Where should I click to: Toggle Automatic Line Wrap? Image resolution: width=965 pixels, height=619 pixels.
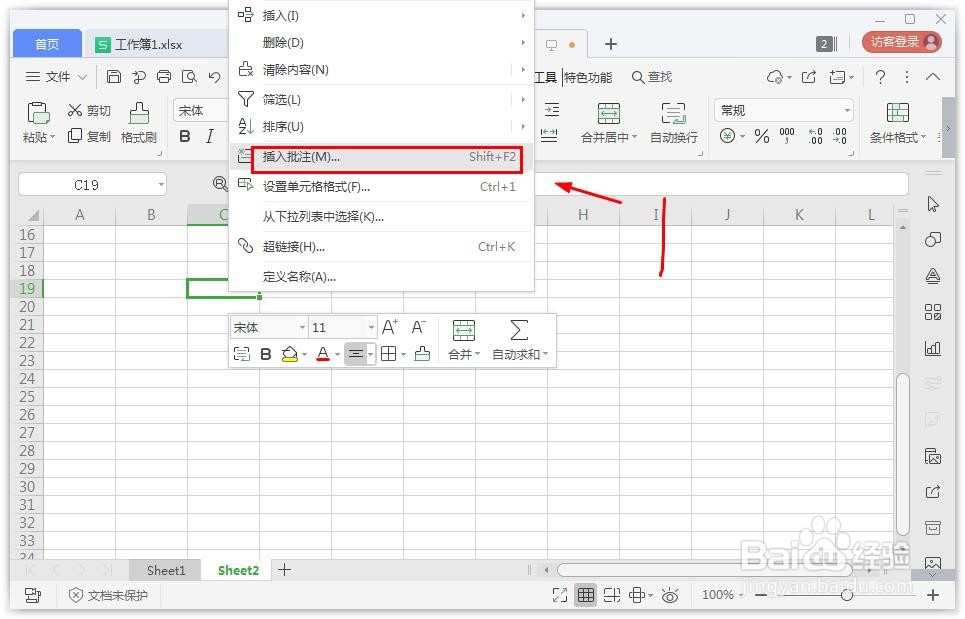click(673, 120)
